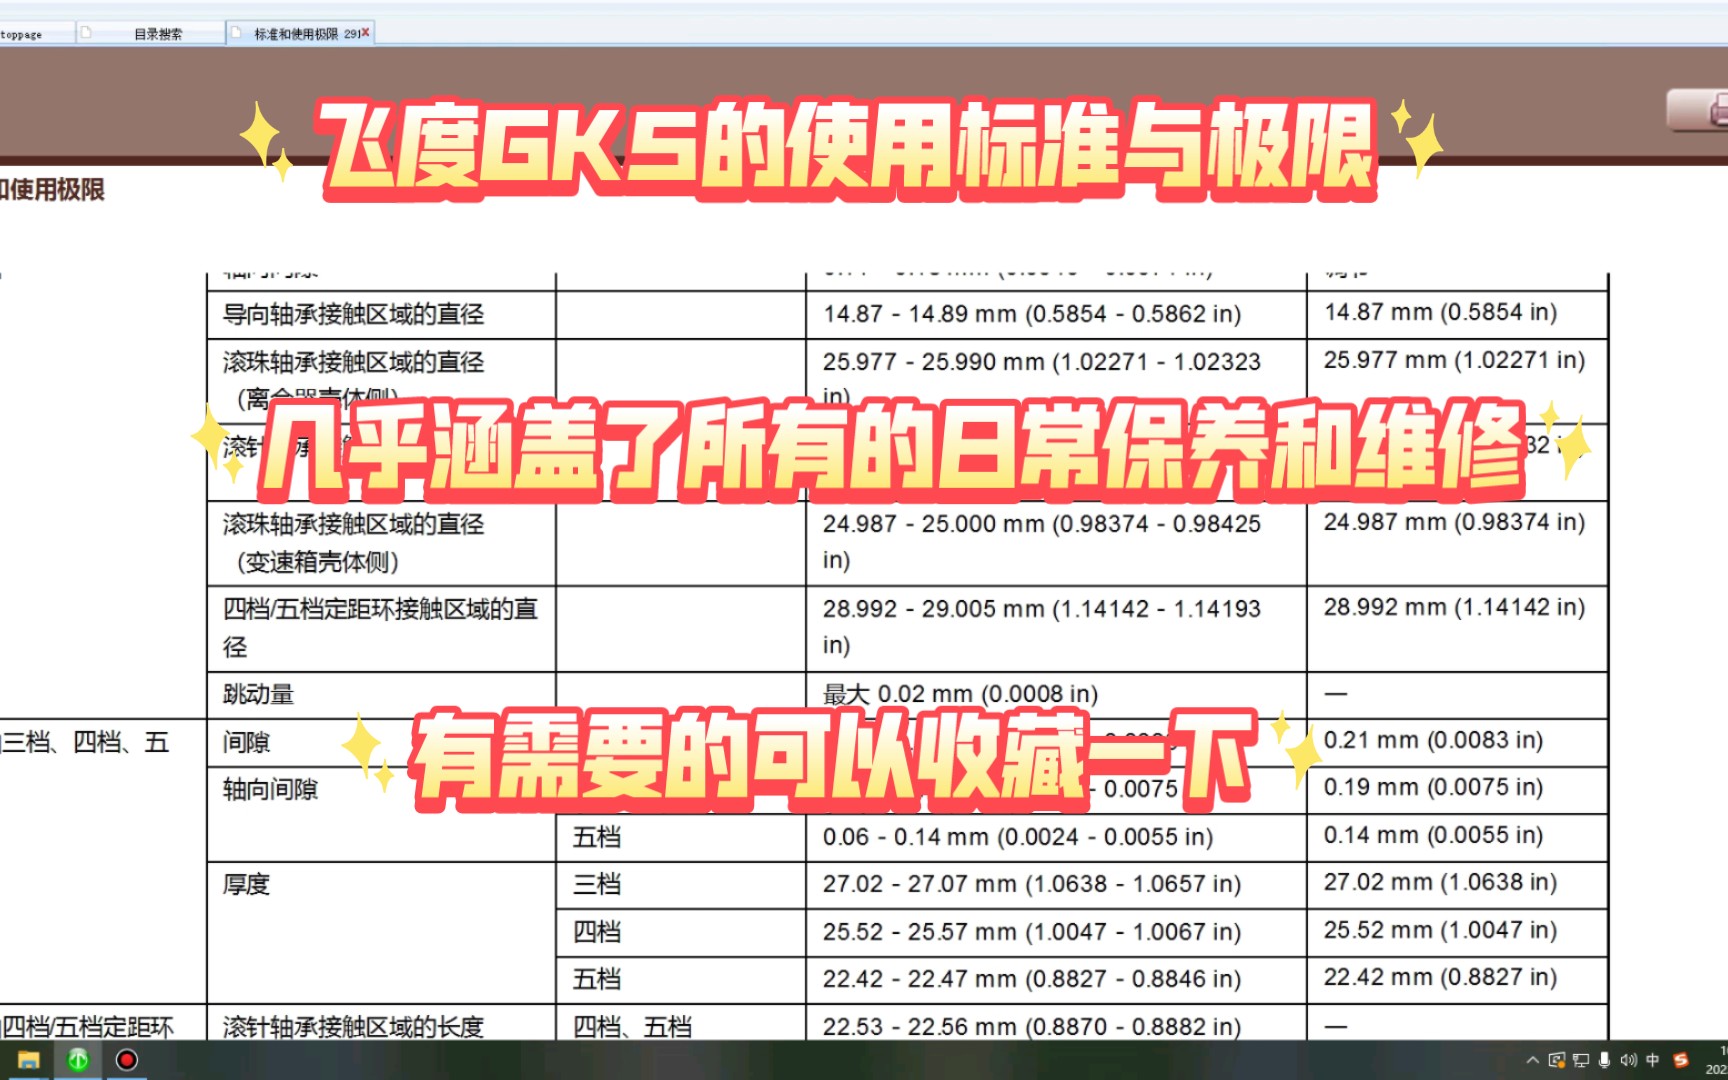
Task: Click the 0.06 - 0.14 mm standard value
Action: point(1018,837)
